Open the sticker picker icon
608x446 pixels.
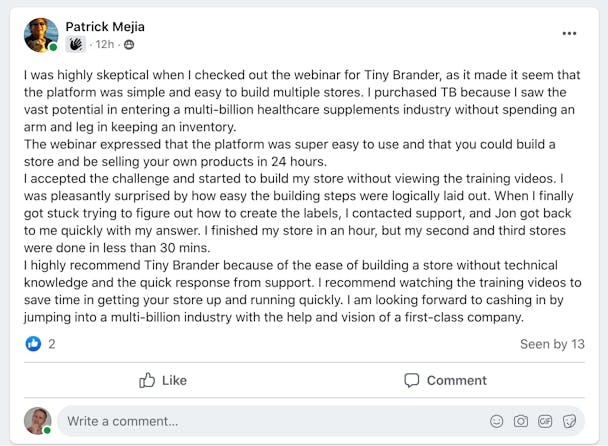click(569, 421)
